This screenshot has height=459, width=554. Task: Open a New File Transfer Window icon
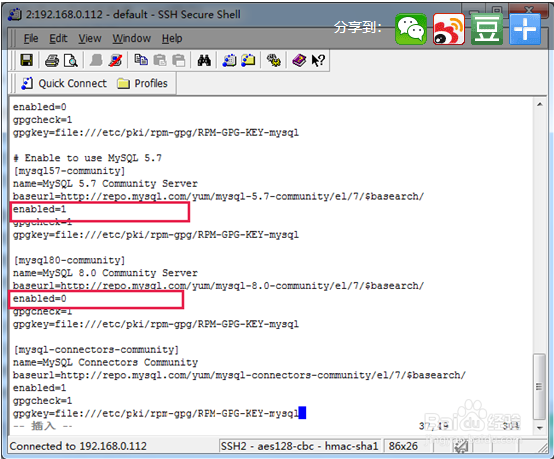click(x=248, y=60)
